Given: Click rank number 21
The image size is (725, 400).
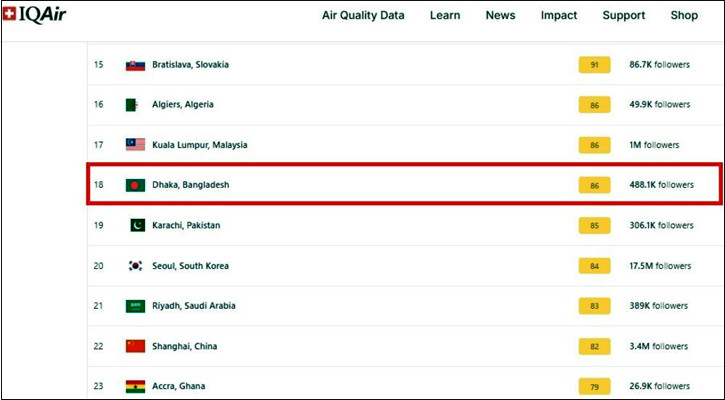Looking at the screenshot, I should (98, 306).
